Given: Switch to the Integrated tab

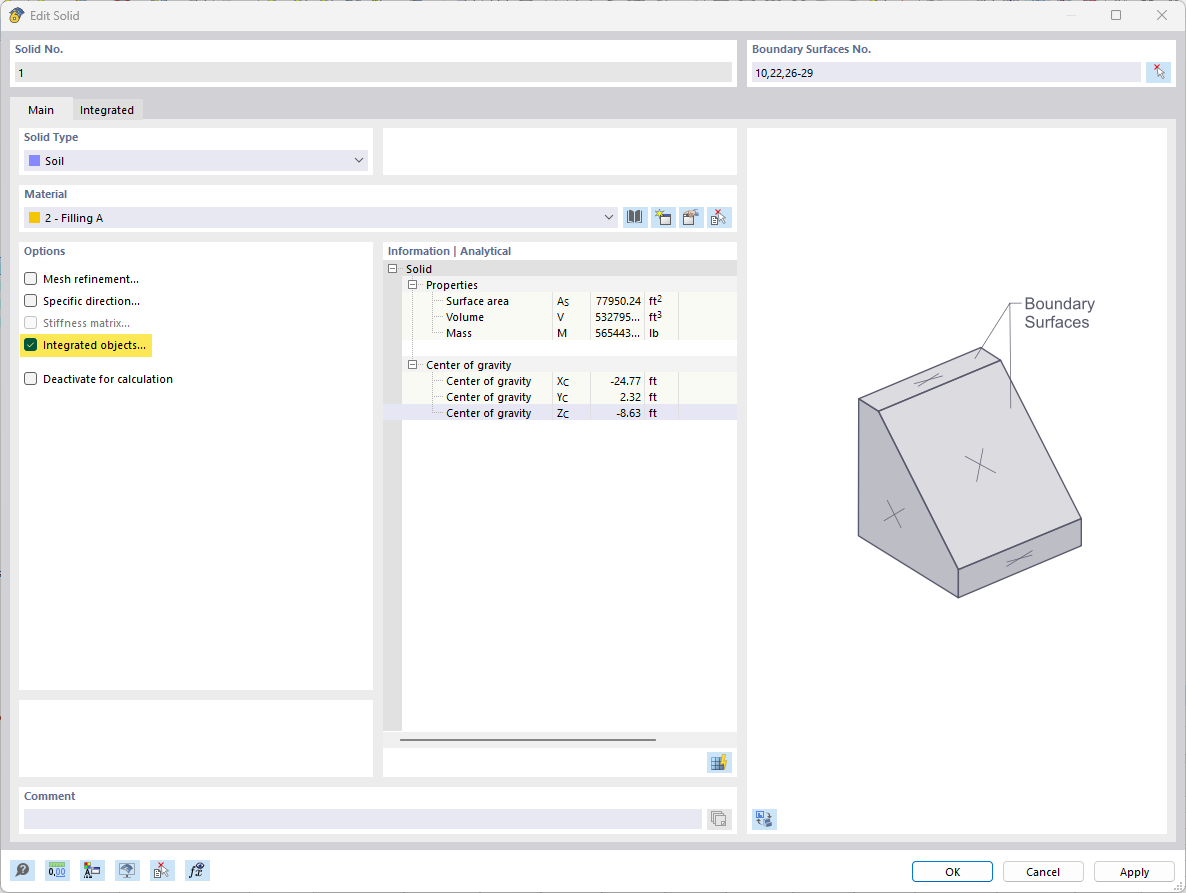Looking at the screenshot, I should tap(107, 110).
